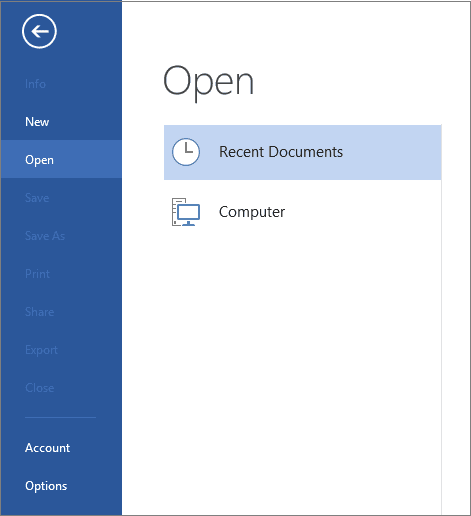471x516 pixels.
Task: Go to the New page
Action: (x=37, y=122)
